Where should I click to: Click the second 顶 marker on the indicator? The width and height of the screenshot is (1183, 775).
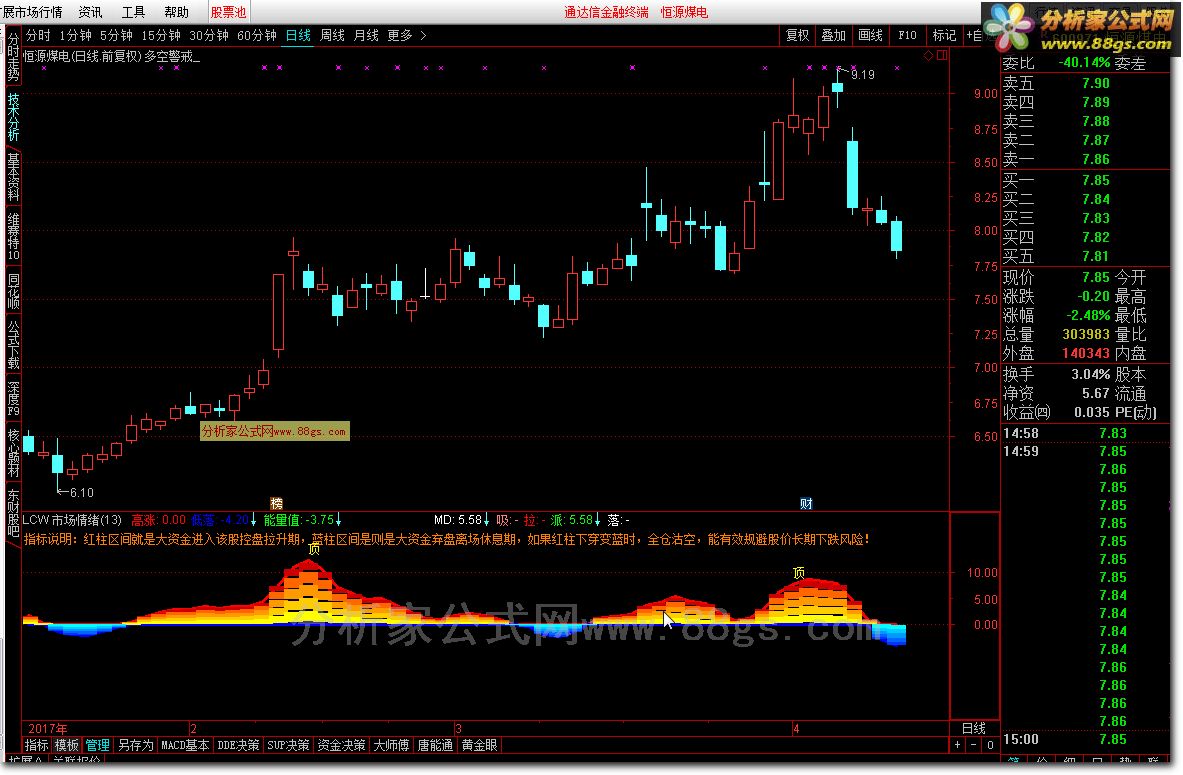tap(799, 573)
